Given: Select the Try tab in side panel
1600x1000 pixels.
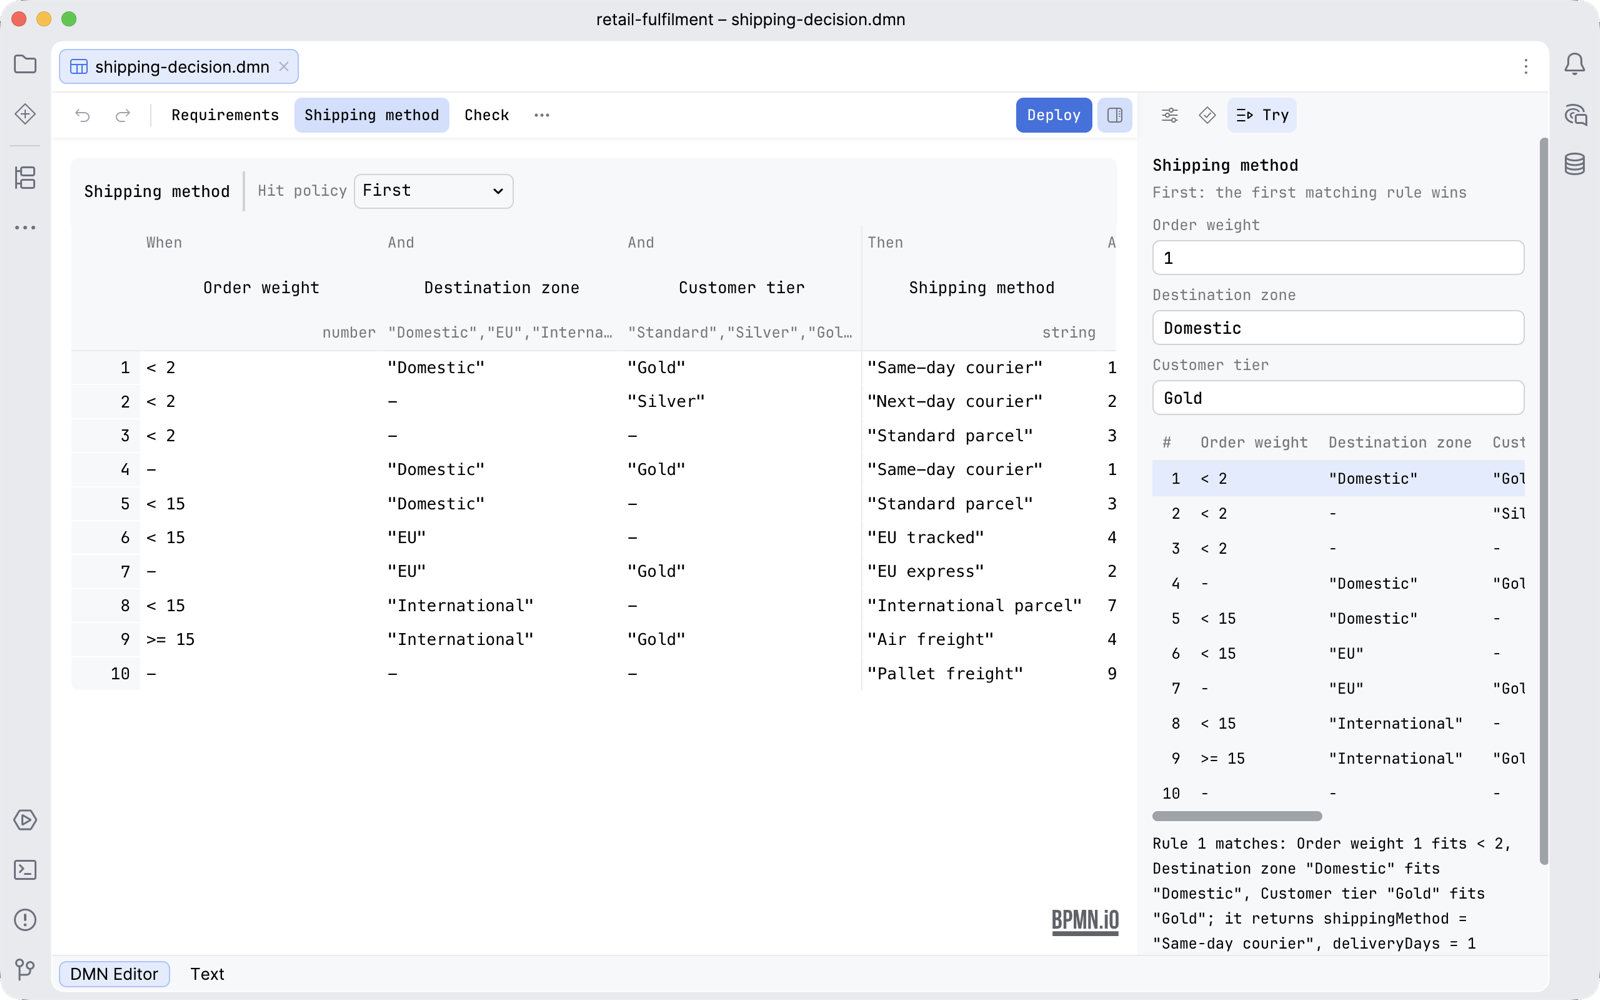Looking at the screenshot, I should point(1262,115).
